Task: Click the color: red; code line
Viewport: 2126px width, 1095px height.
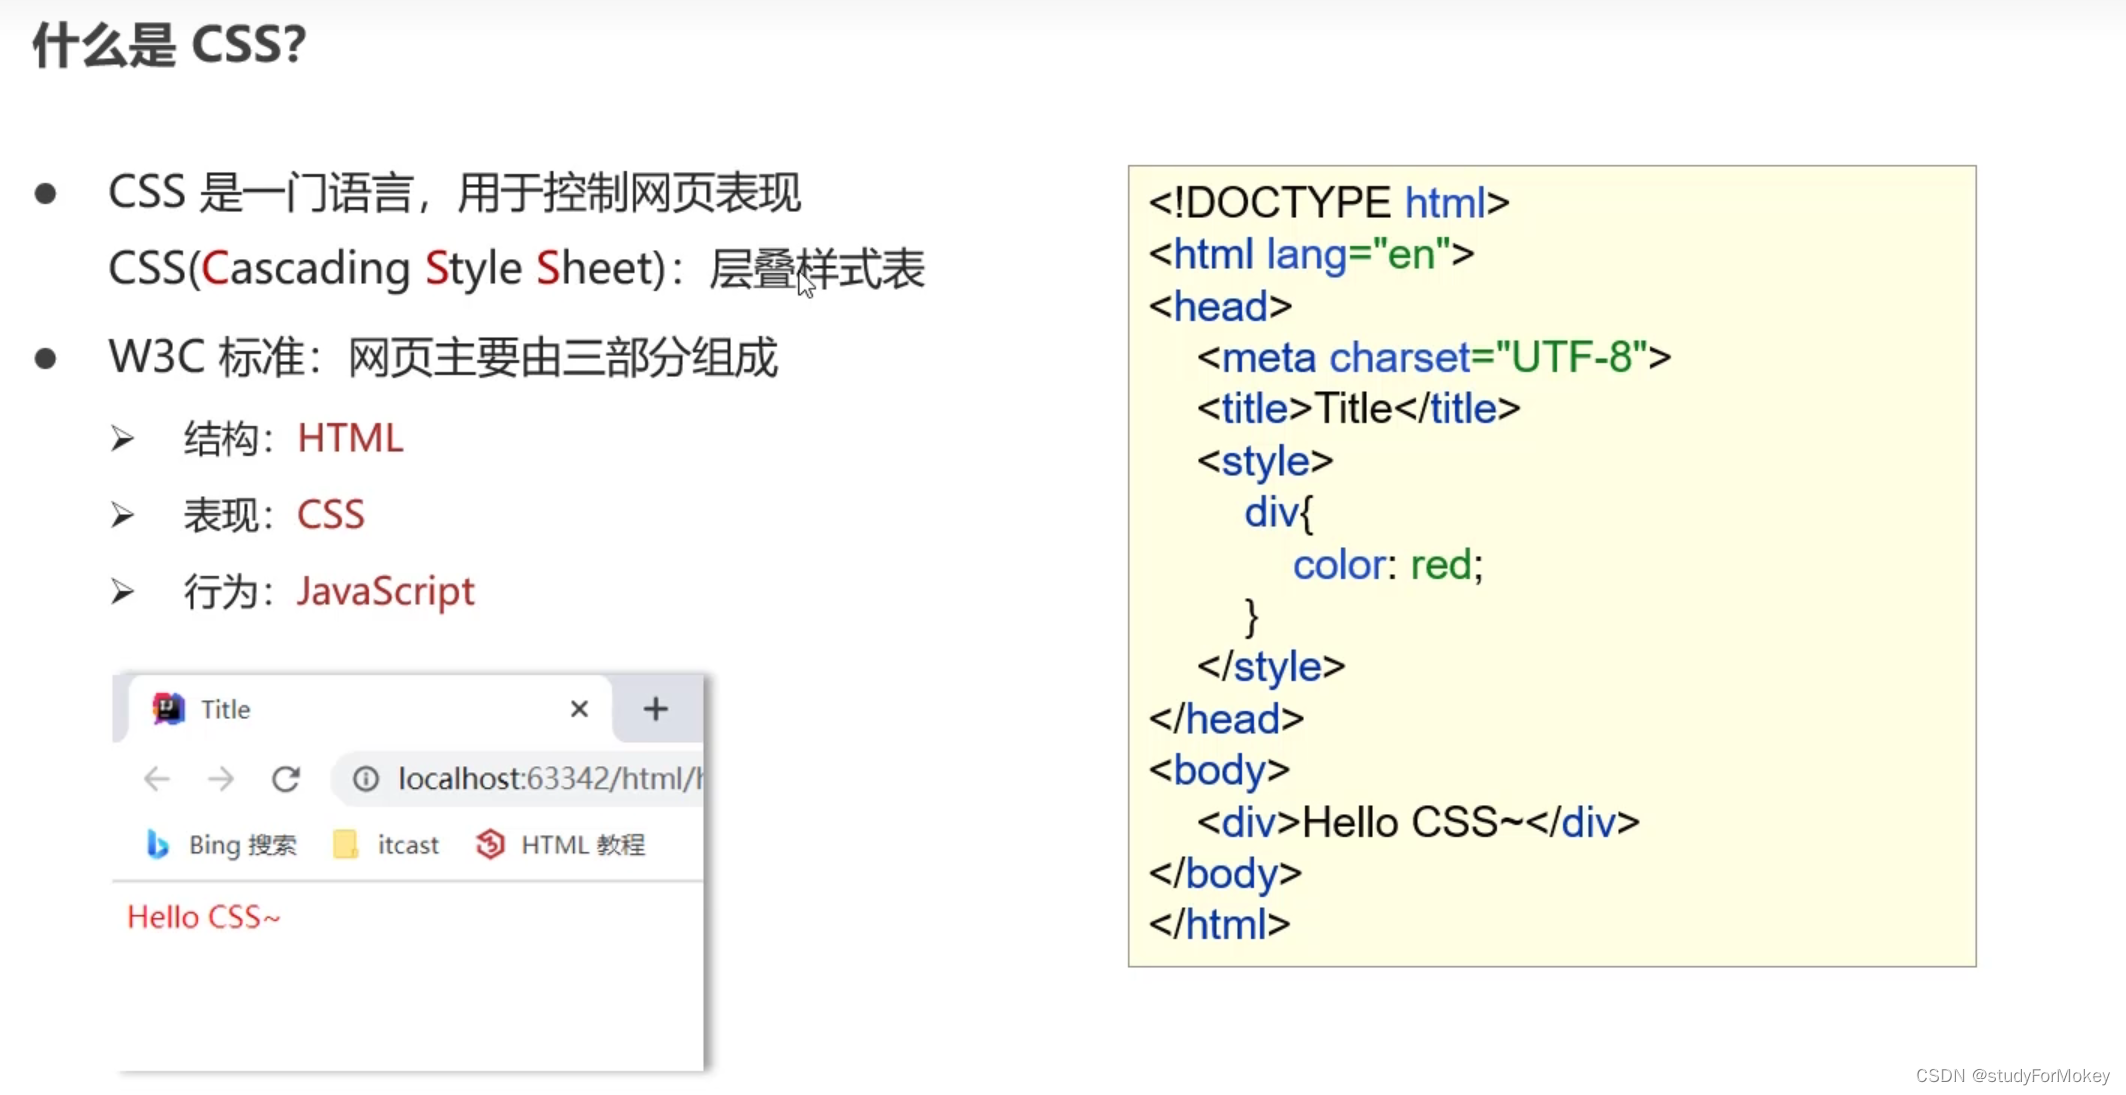Action: pyautogui.click(x=1388, y=565)
